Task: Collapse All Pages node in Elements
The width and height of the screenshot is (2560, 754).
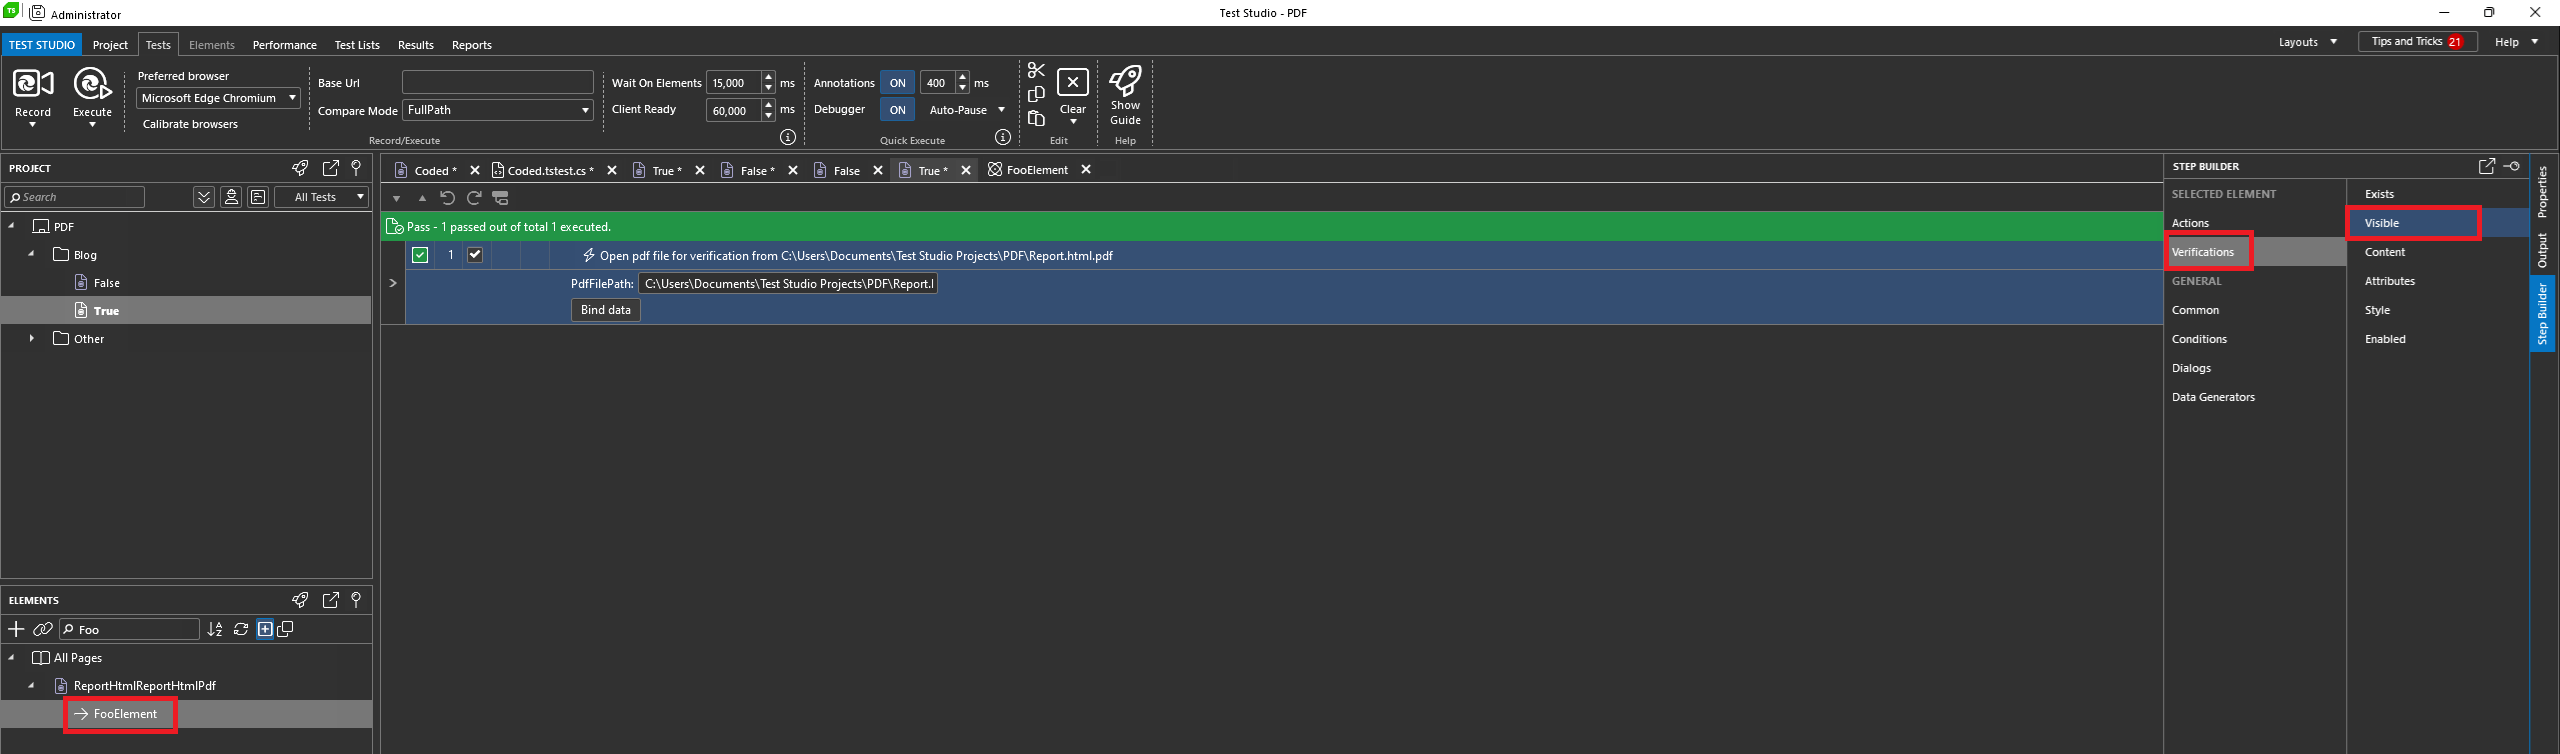Action: point(12,657)
